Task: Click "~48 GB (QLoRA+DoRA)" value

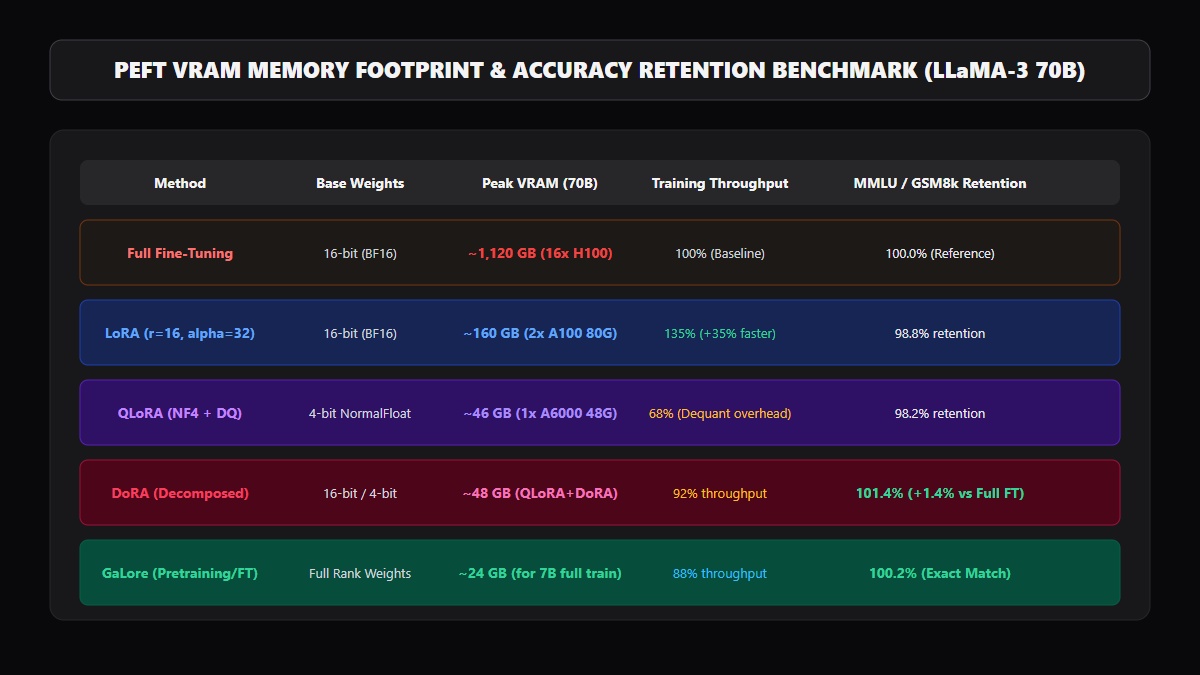Action: (540, 493)
